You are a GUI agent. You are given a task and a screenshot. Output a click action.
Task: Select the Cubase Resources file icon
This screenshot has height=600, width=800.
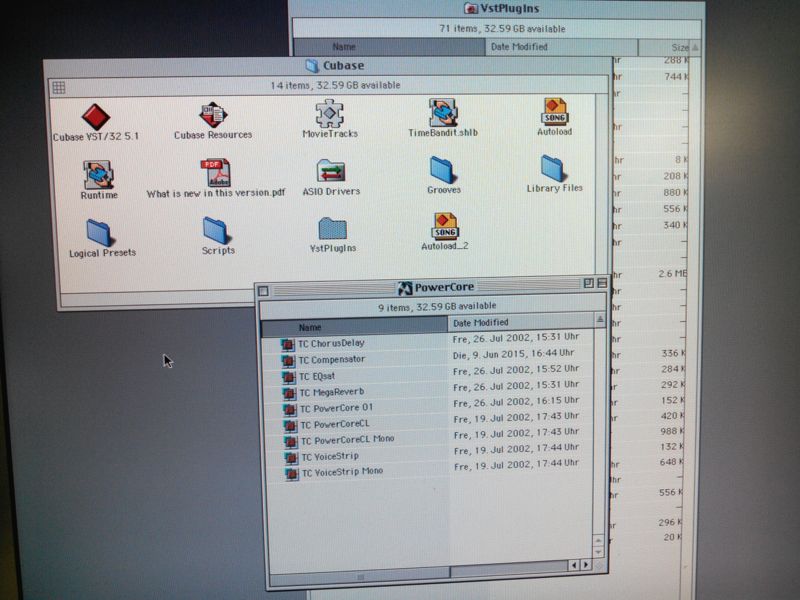(x=213, y=114)
